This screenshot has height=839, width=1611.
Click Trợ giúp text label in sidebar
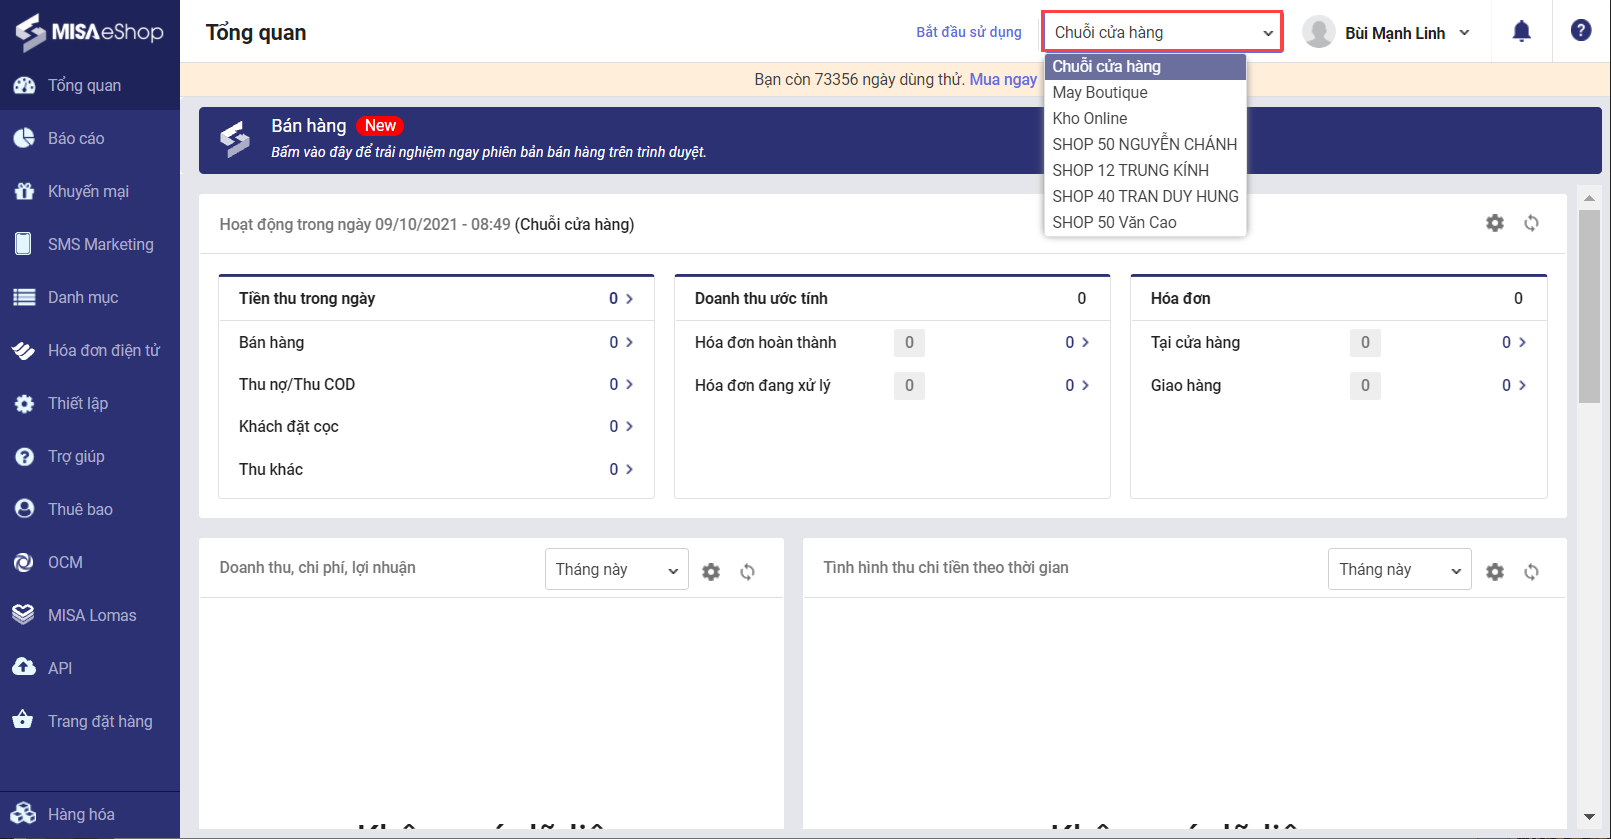[76, 456]
